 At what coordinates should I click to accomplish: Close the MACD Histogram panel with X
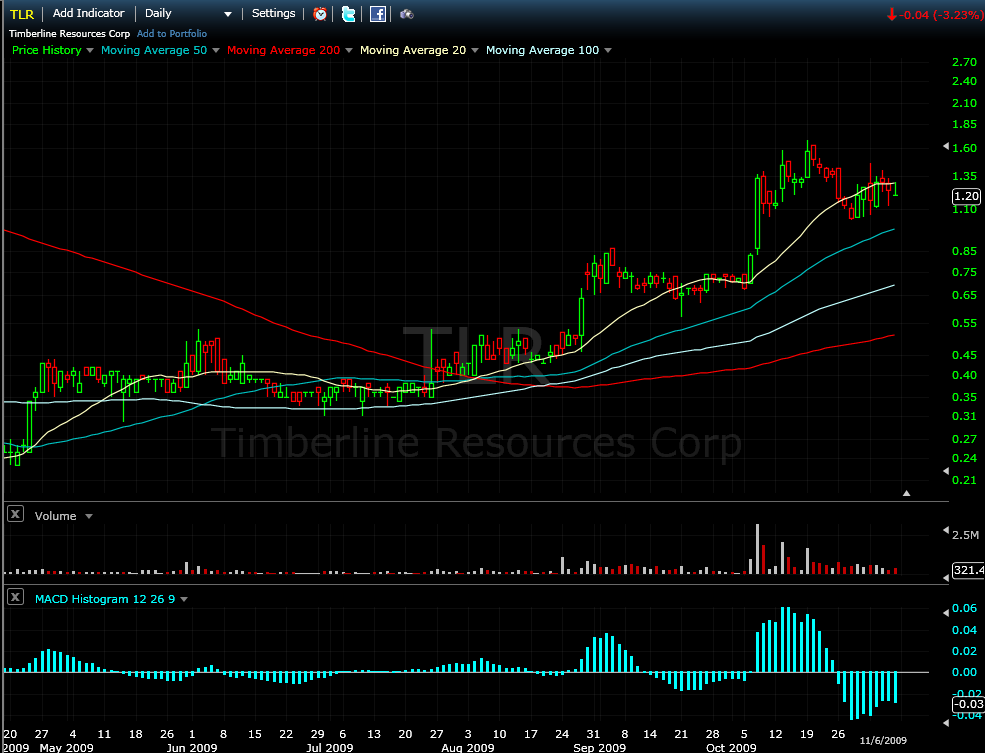point(15,597)
